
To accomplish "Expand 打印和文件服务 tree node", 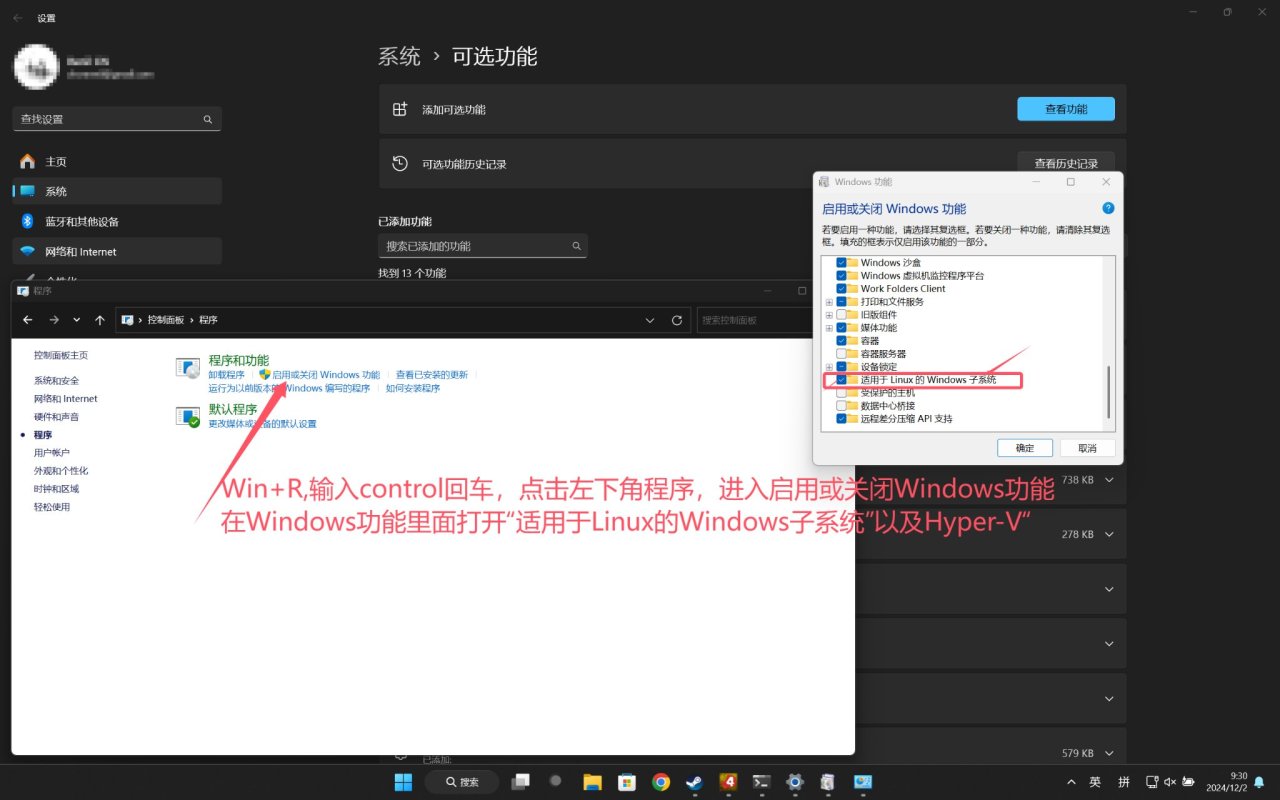I will tap(829, 302).
